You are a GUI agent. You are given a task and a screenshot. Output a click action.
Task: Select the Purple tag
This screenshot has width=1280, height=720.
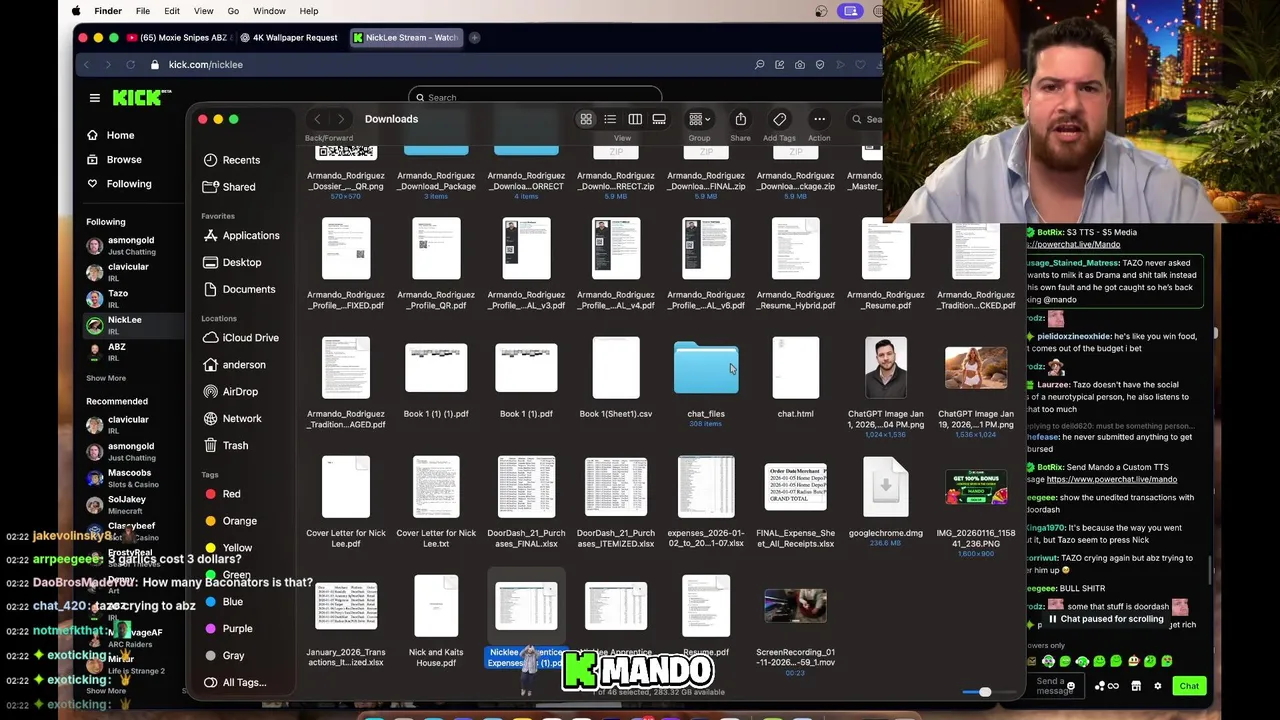[228, 629]
